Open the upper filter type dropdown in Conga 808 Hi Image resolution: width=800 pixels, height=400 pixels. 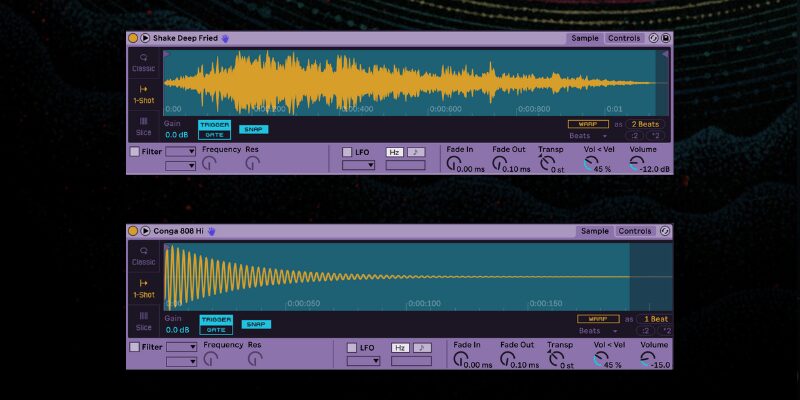pos(182,346)
